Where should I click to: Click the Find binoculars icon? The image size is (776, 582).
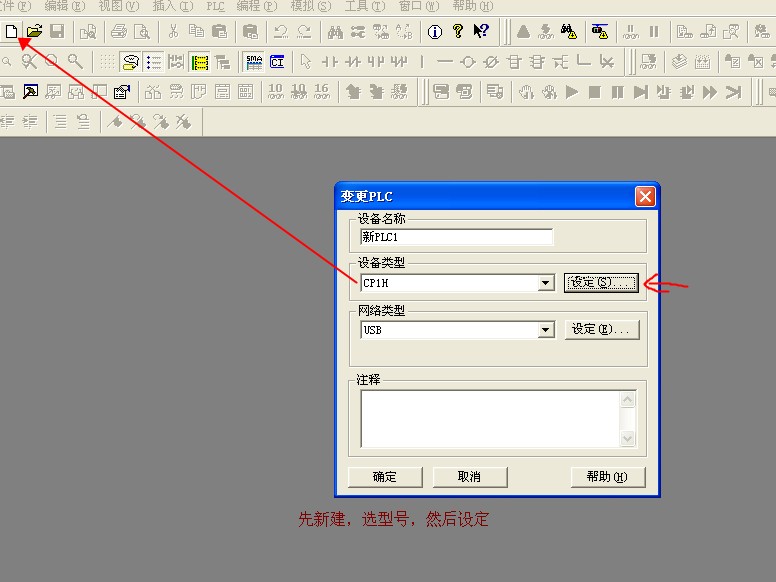point(335,32)
